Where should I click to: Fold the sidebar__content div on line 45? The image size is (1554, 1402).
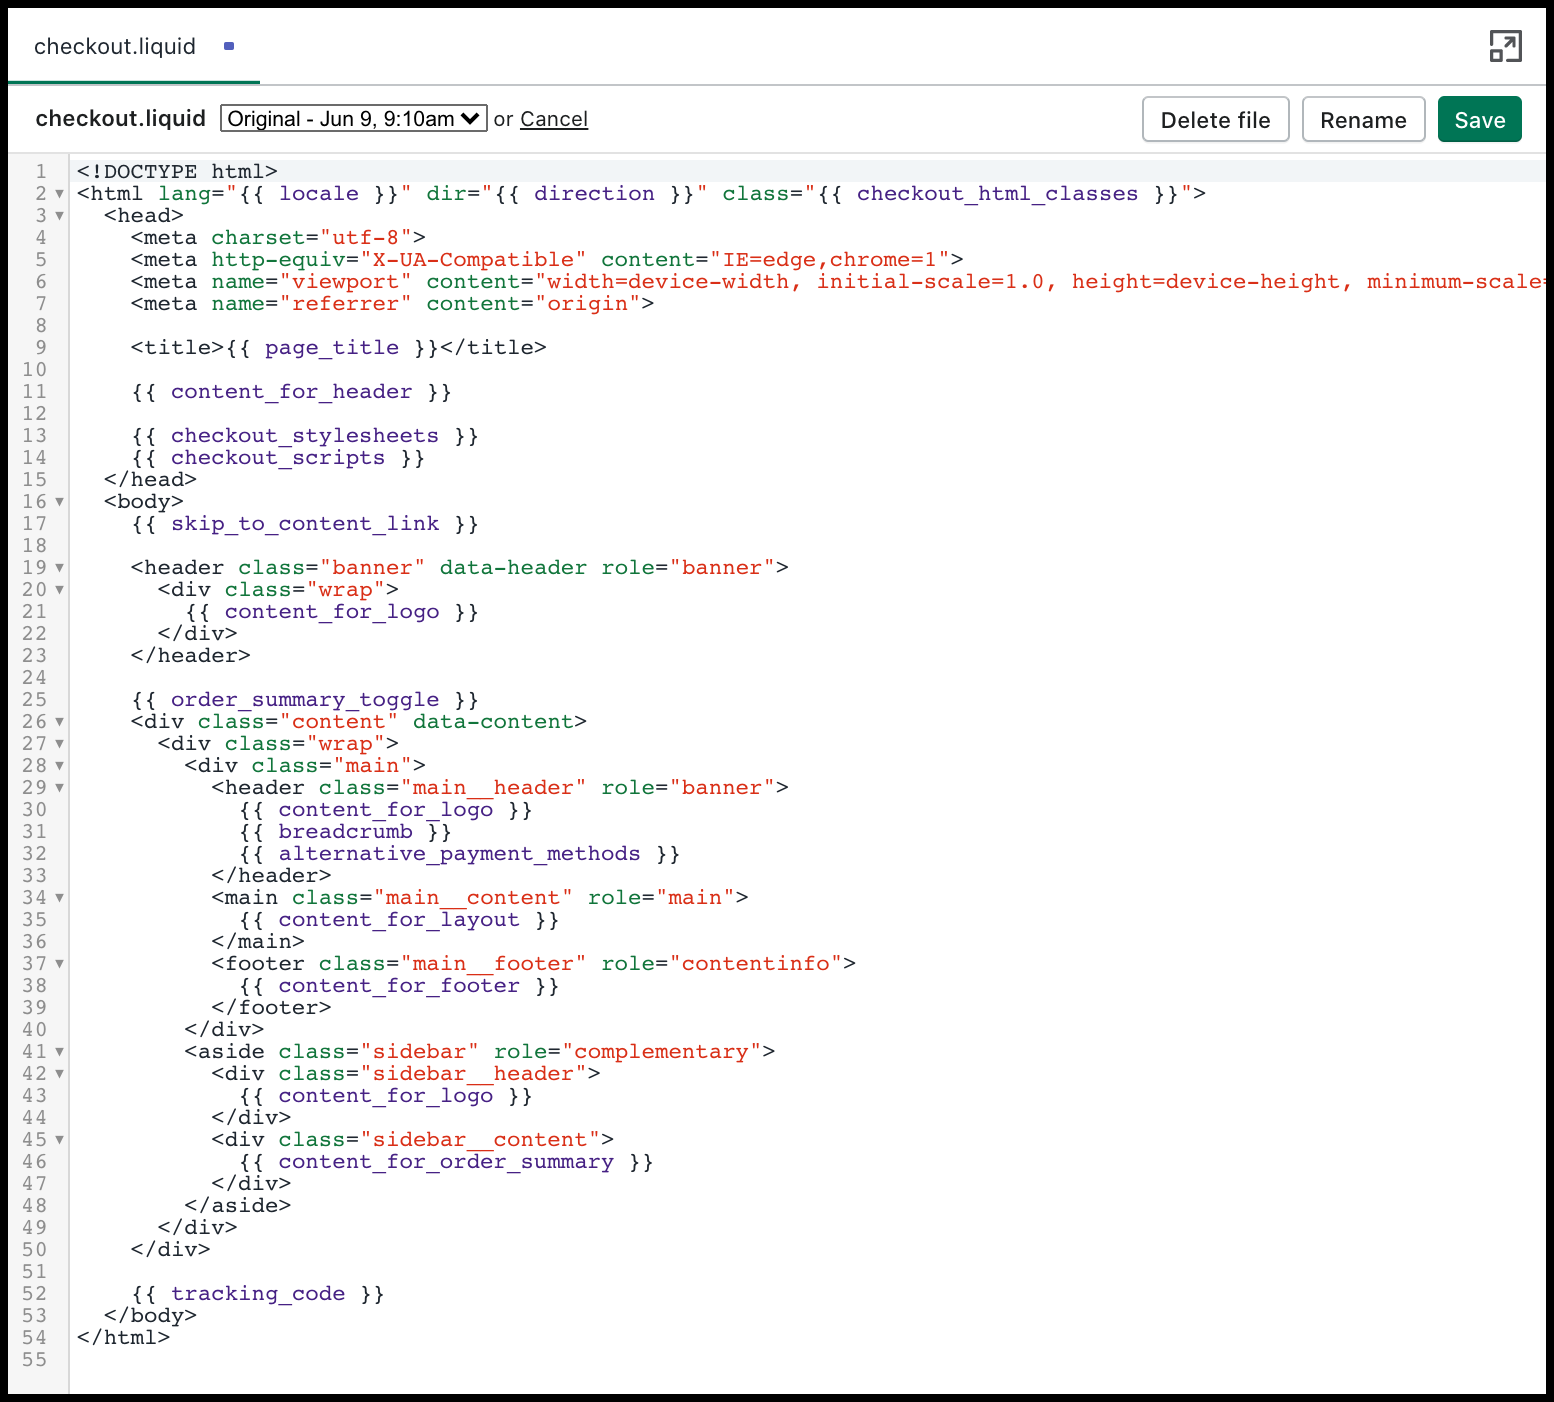coord(60,1140)
